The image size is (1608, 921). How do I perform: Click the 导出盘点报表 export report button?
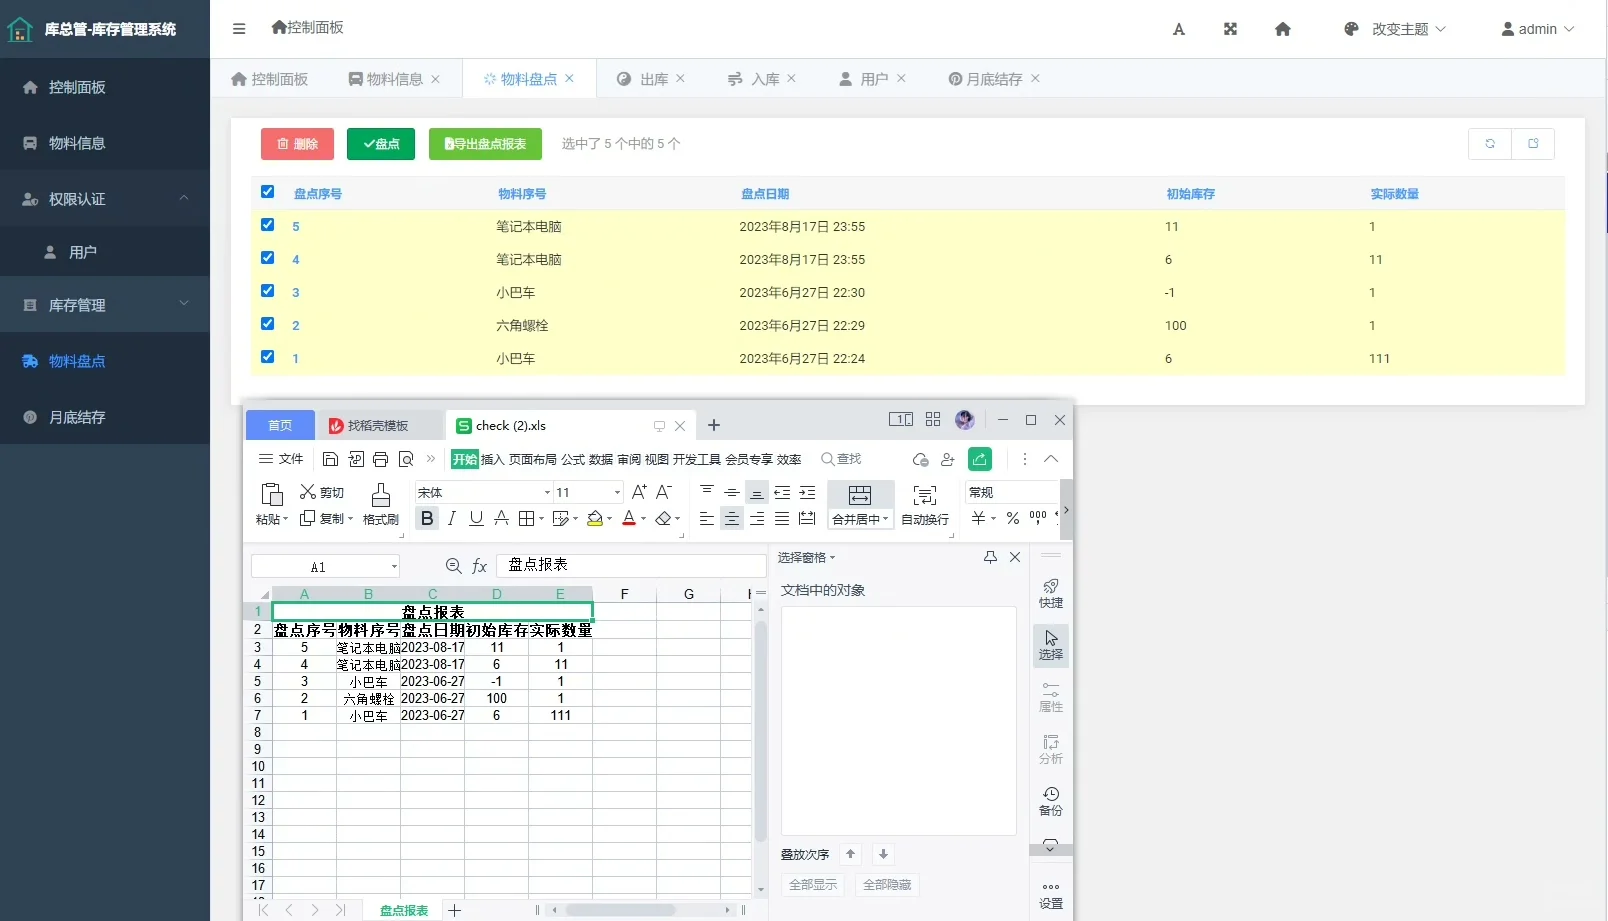[485, 144]
